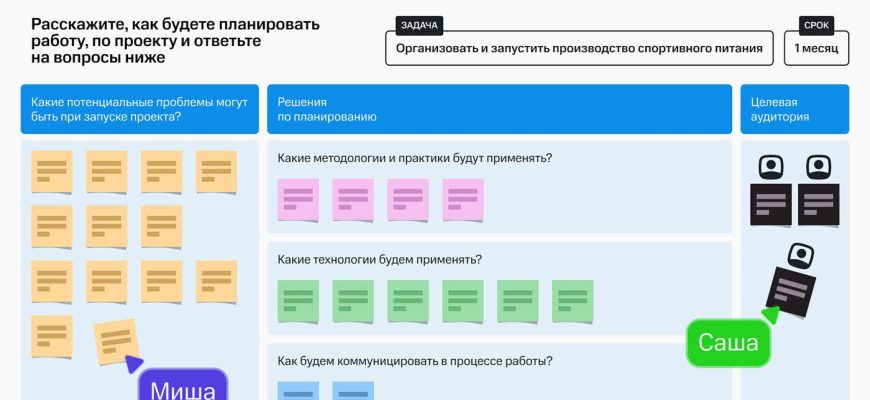This screenshot has width=870, height=400.
Task: Click the top-left orange sticky note
Action: point(51,171)
